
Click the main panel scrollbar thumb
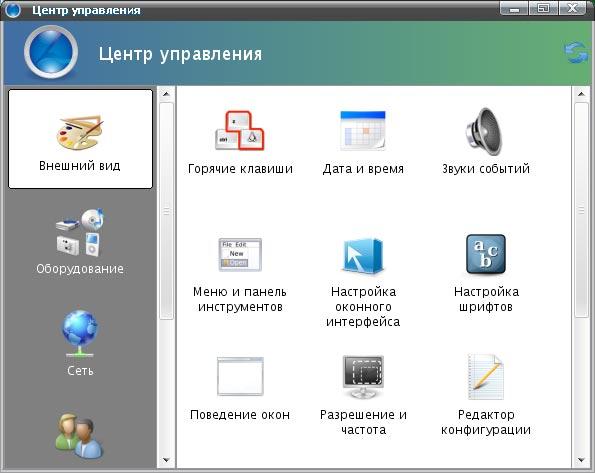pos(581,210)
